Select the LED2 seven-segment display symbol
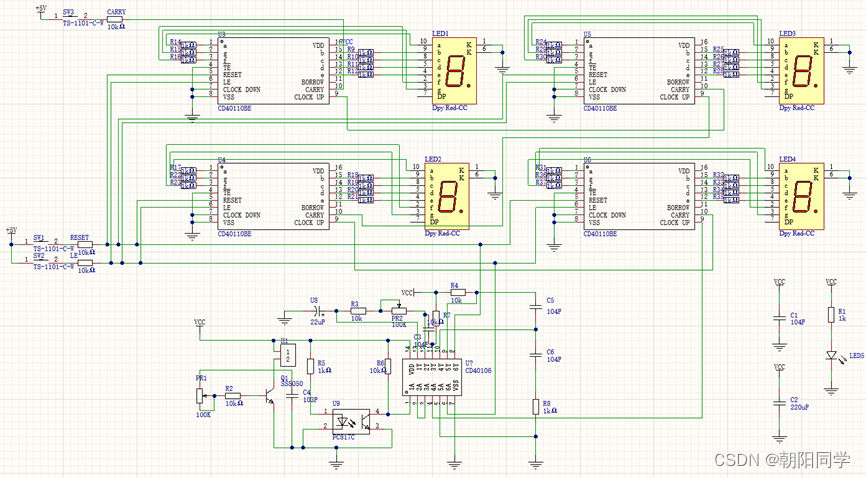The height and width of the screenshot is (478, 866). (447, 196)
